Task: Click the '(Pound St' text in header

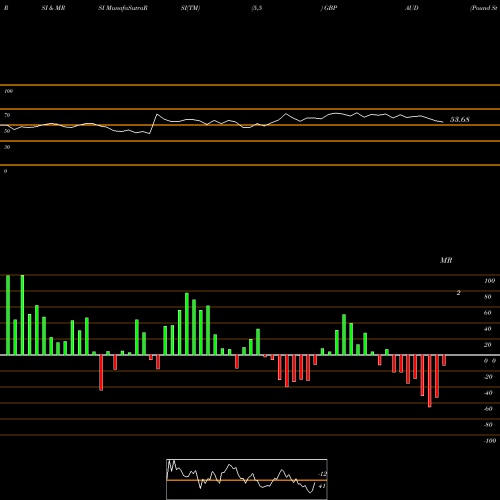Action: (x=484, y=8)
